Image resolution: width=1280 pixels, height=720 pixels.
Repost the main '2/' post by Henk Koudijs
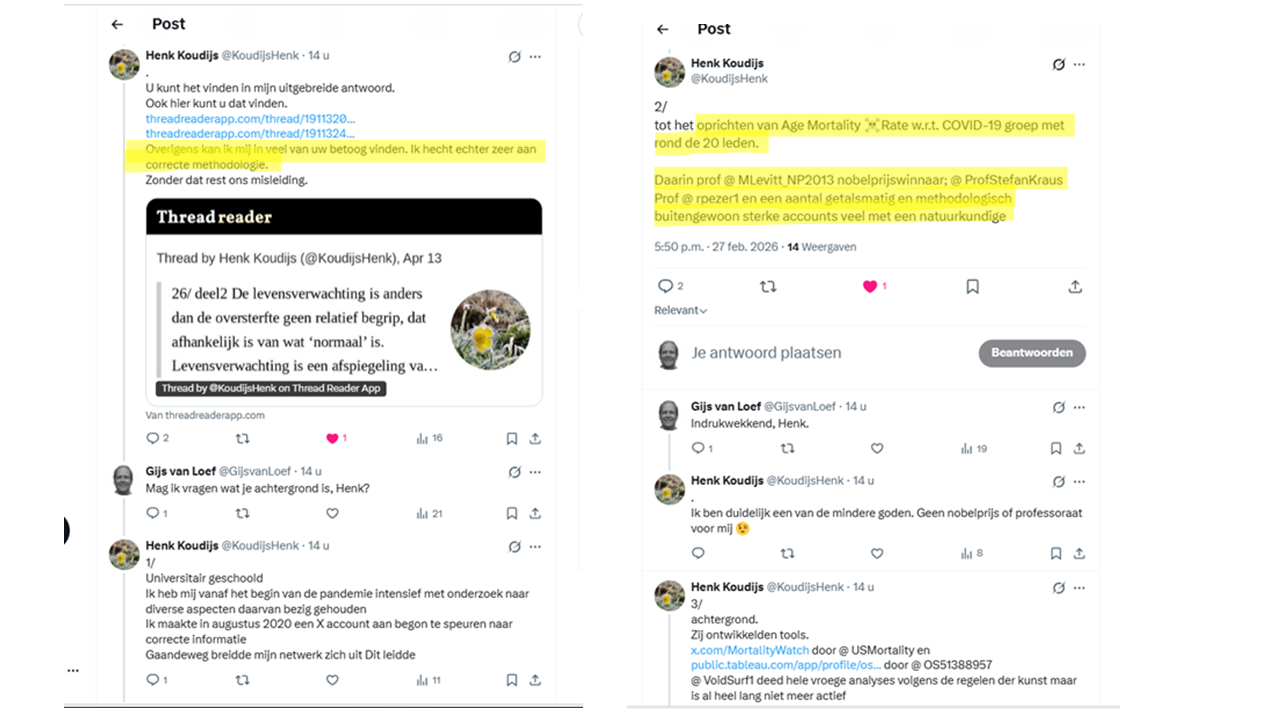768,286
